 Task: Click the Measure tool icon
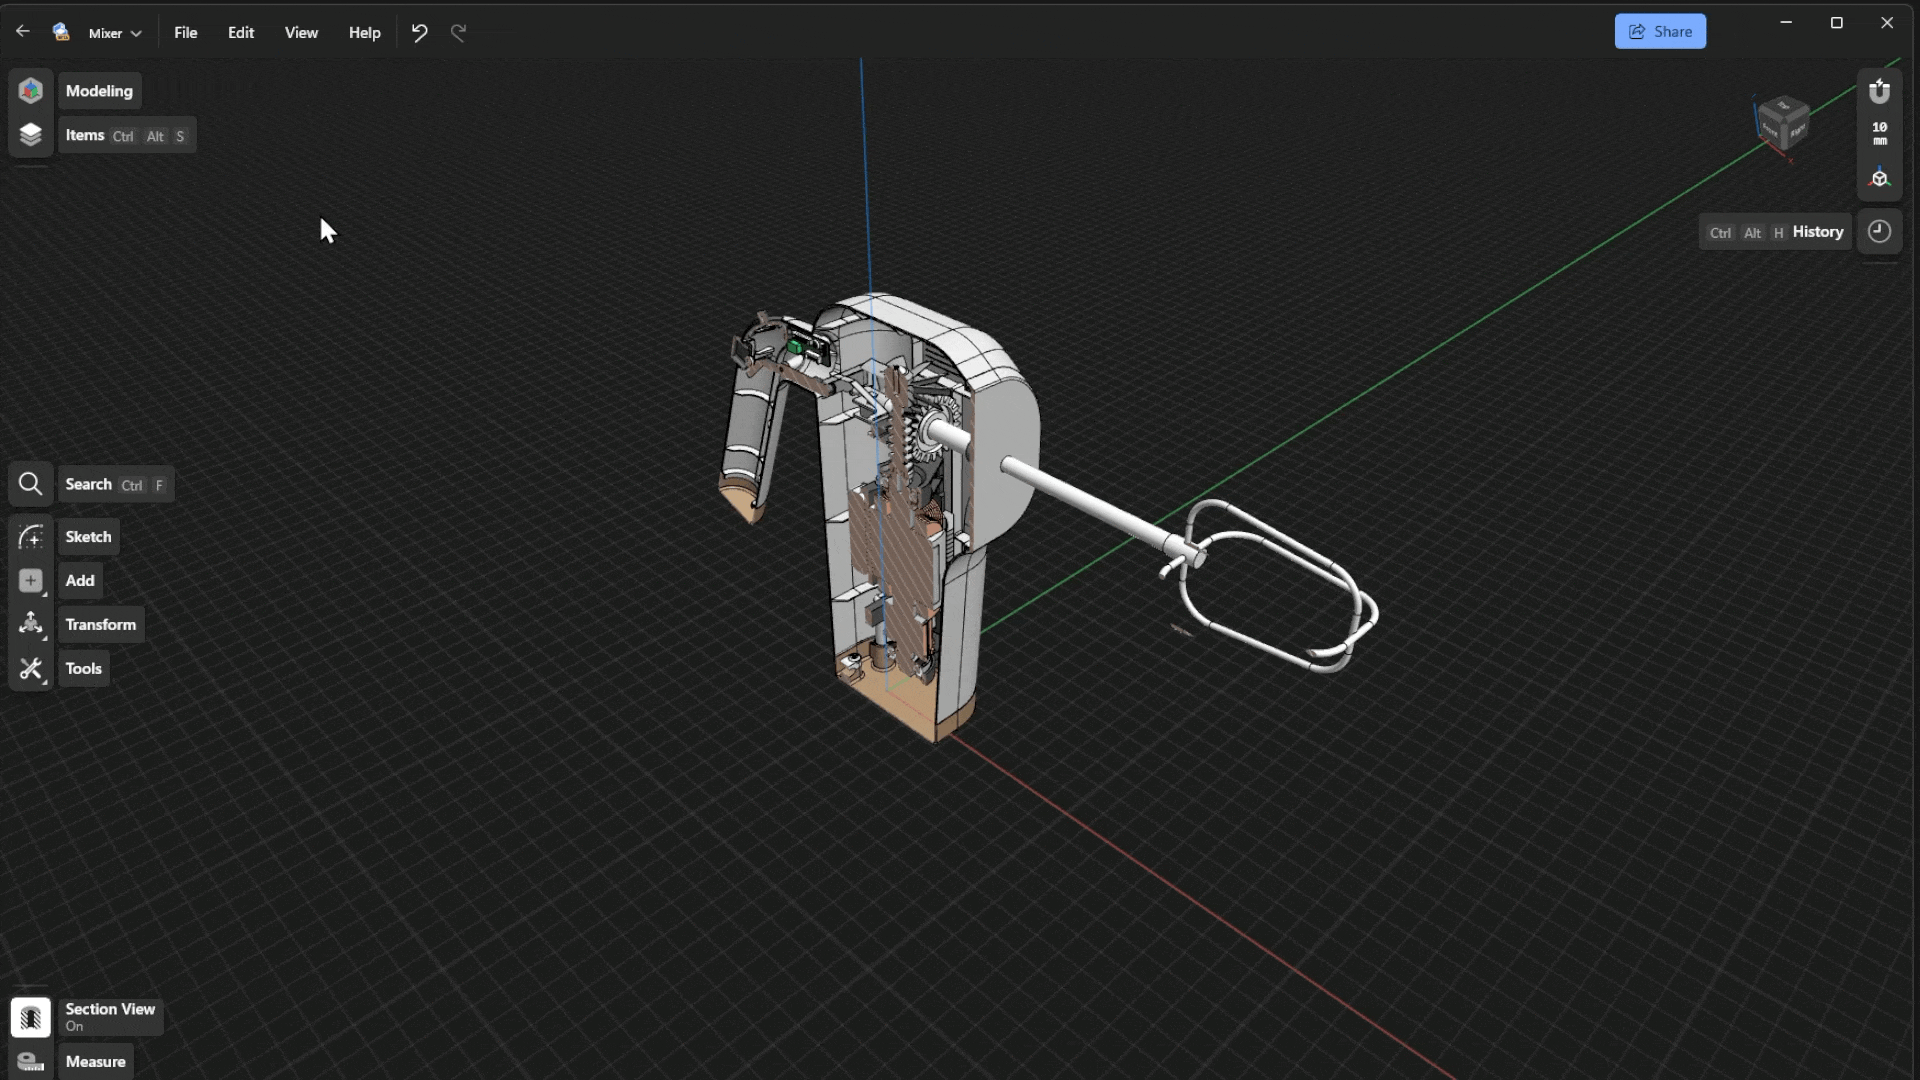click(x=30, y=1062)
